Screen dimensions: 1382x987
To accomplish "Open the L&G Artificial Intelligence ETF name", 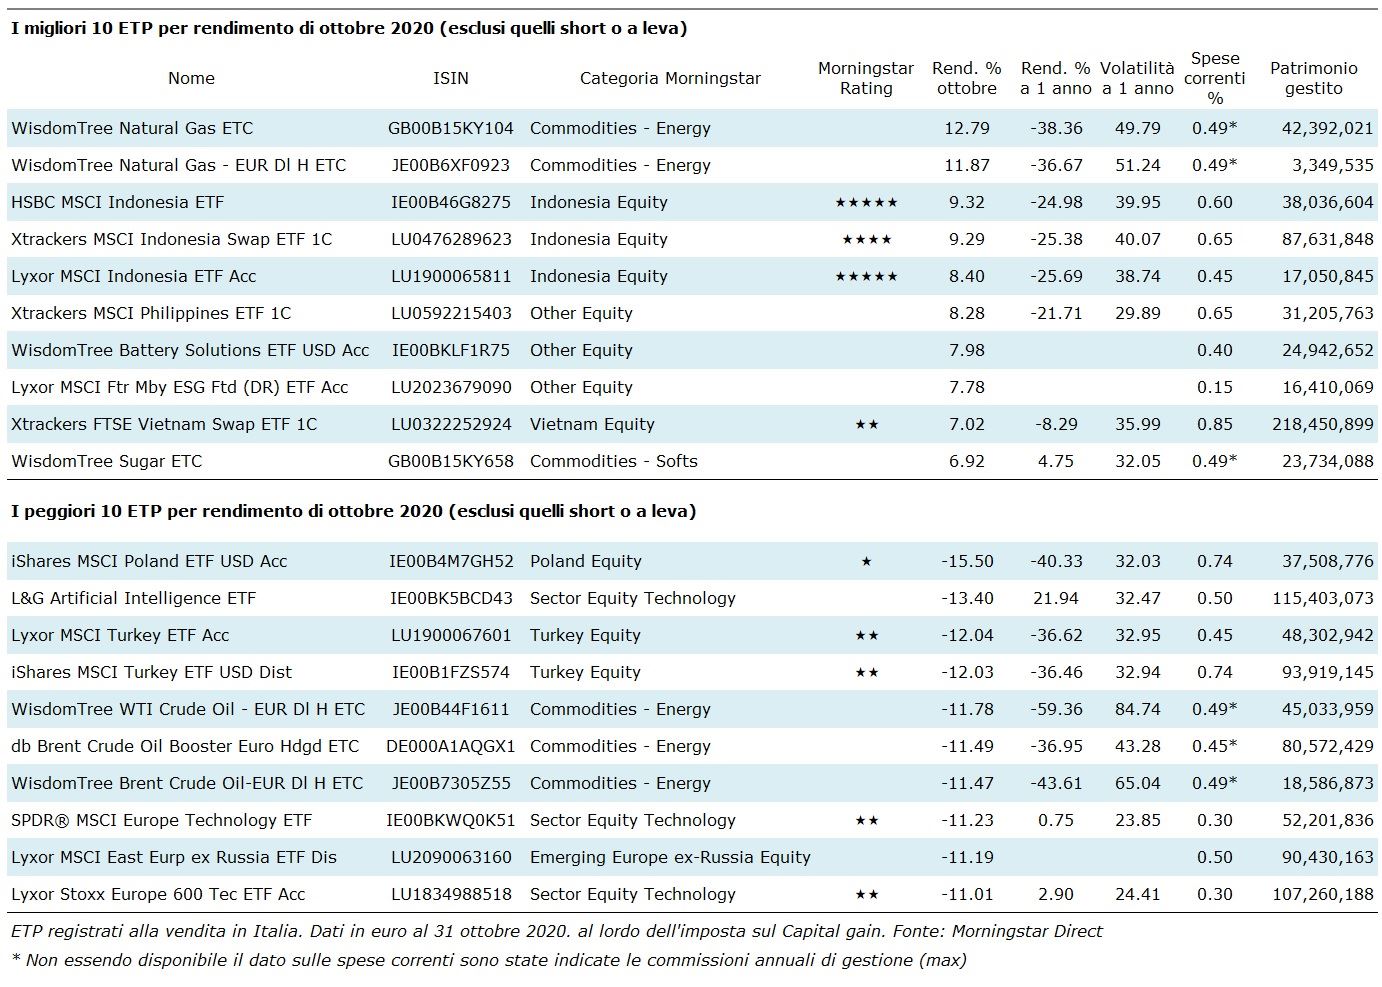I will click(x=133, y=599).
